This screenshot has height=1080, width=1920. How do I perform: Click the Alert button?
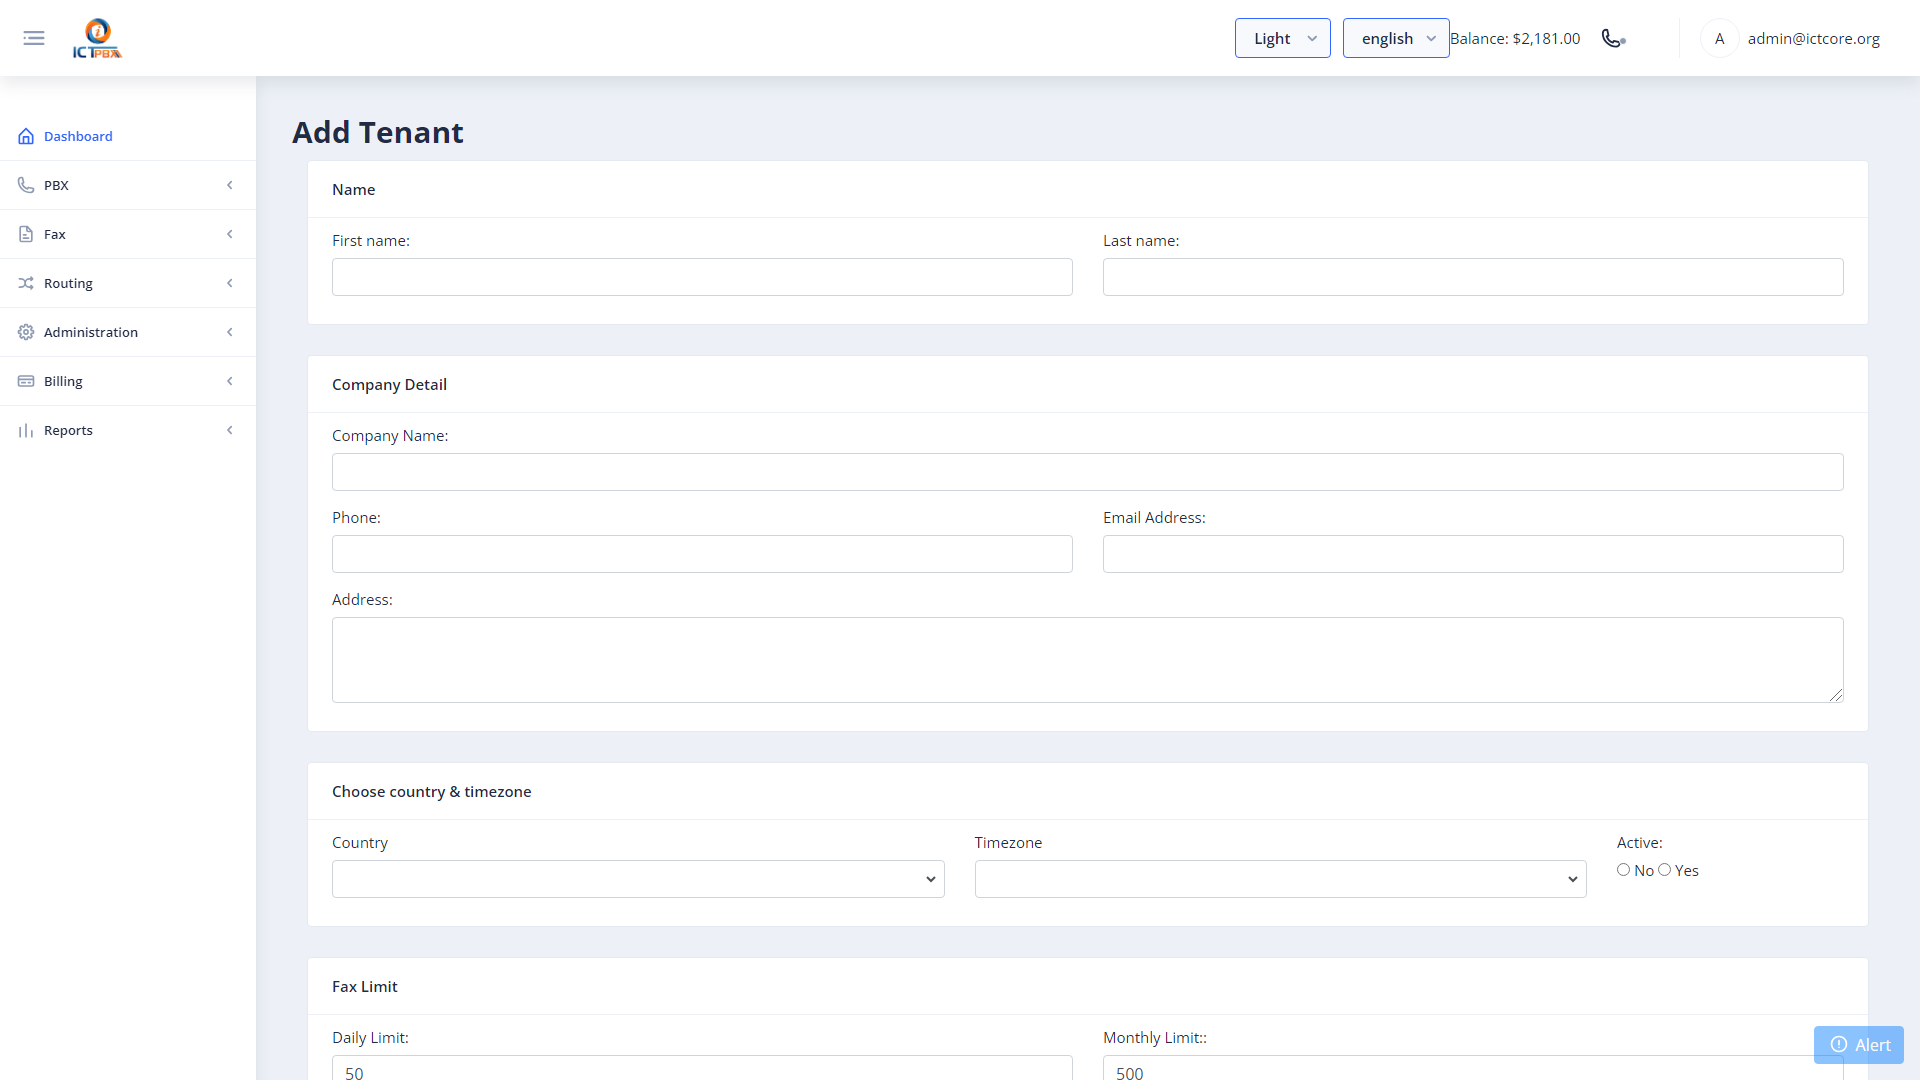(x=1859, y=1044)
